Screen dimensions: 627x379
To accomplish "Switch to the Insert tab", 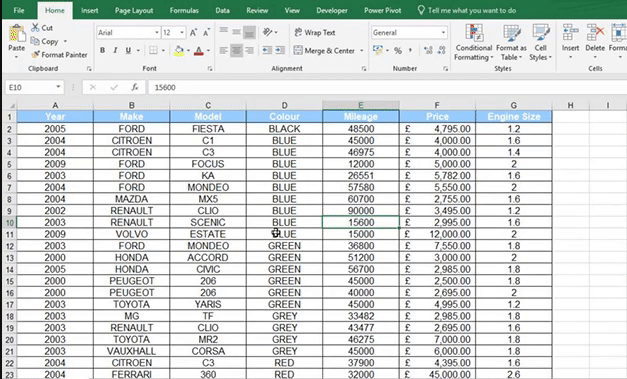I will coord(90,10).
